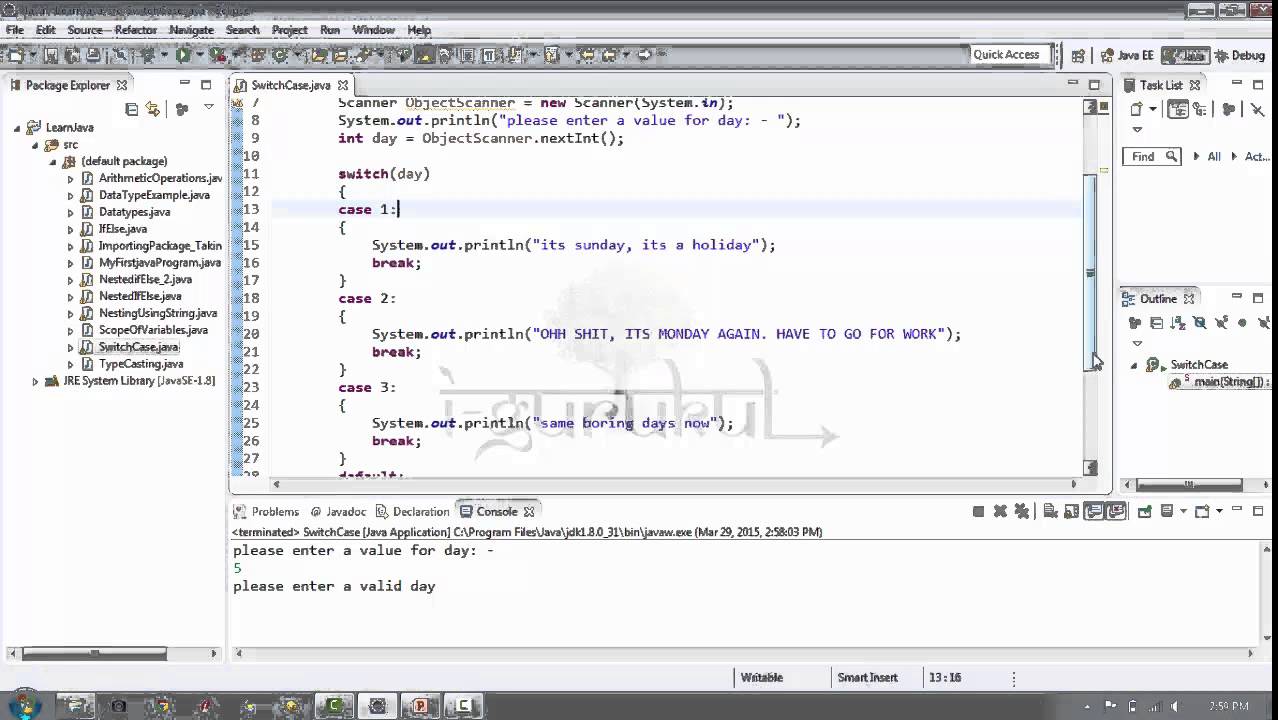Click the Print icon in the toolbar

pyautogui.click(x=93, y=55)
